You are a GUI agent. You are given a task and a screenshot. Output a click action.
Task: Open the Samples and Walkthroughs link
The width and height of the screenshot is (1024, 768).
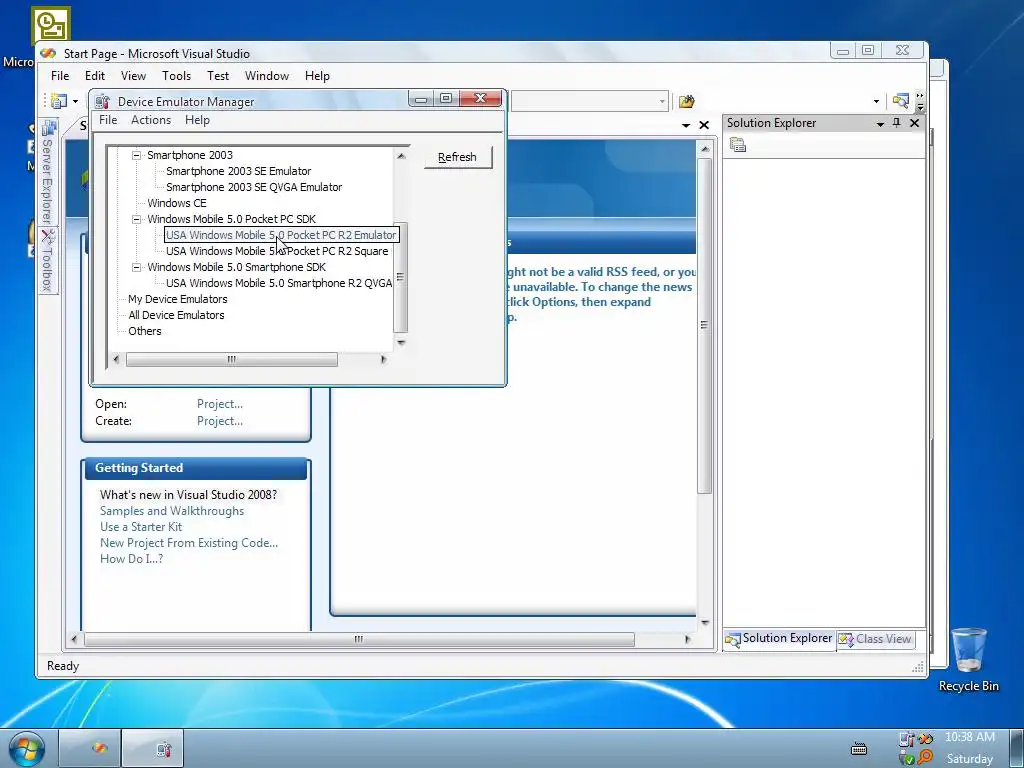click(x=172, y=511)
